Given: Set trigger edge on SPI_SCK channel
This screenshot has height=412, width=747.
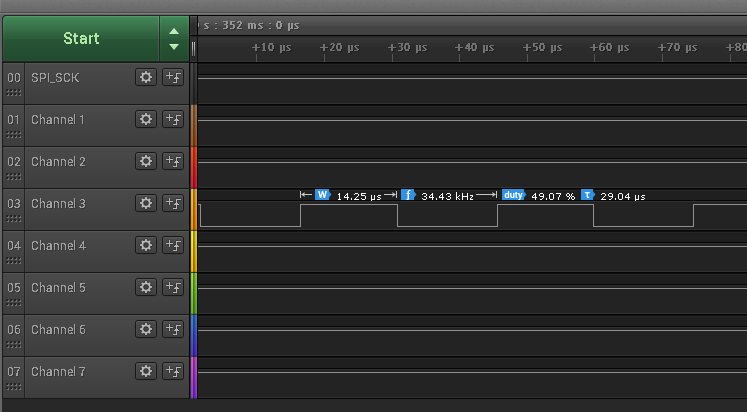Looking at the screenshot, I should tap(173, 77).
